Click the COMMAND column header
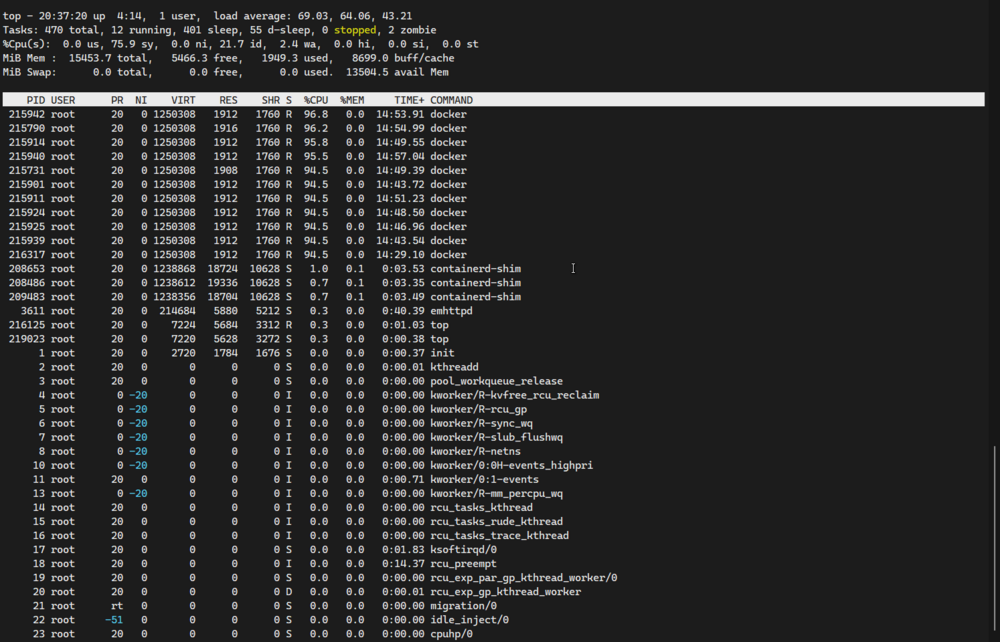Image resolution: width=1000 pixels, height=642 pixels. (x=452, y=100)
